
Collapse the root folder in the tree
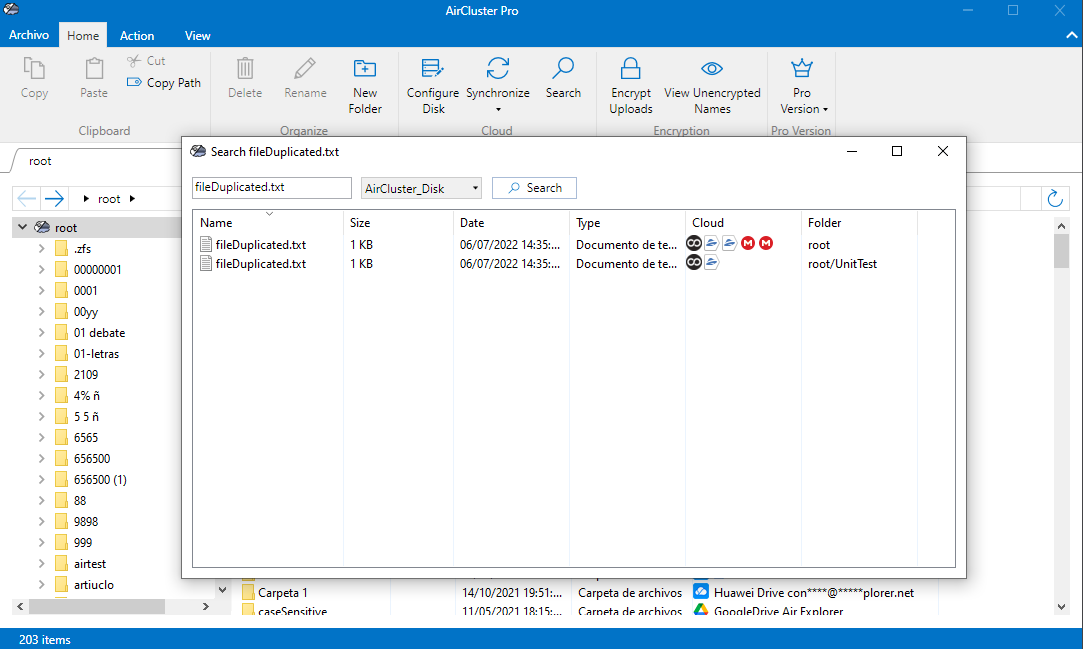pyautogui.click(x=22, y=227)
